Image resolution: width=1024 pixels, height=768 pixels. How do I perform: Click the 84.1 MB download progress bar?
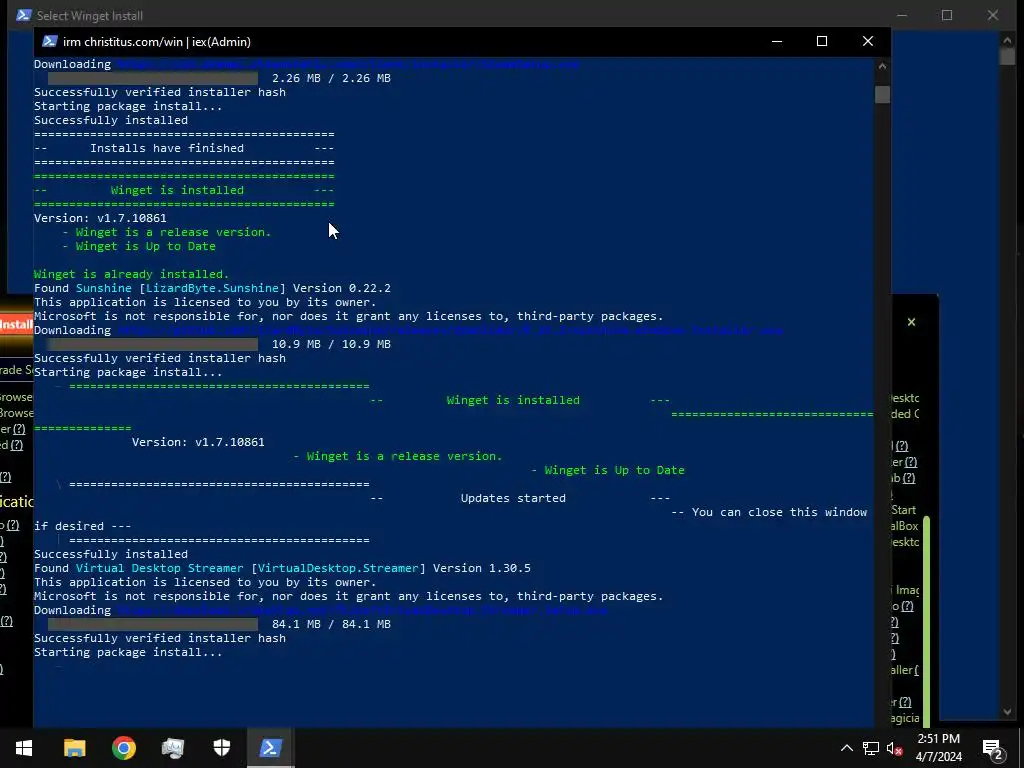[x=153, y=624]
